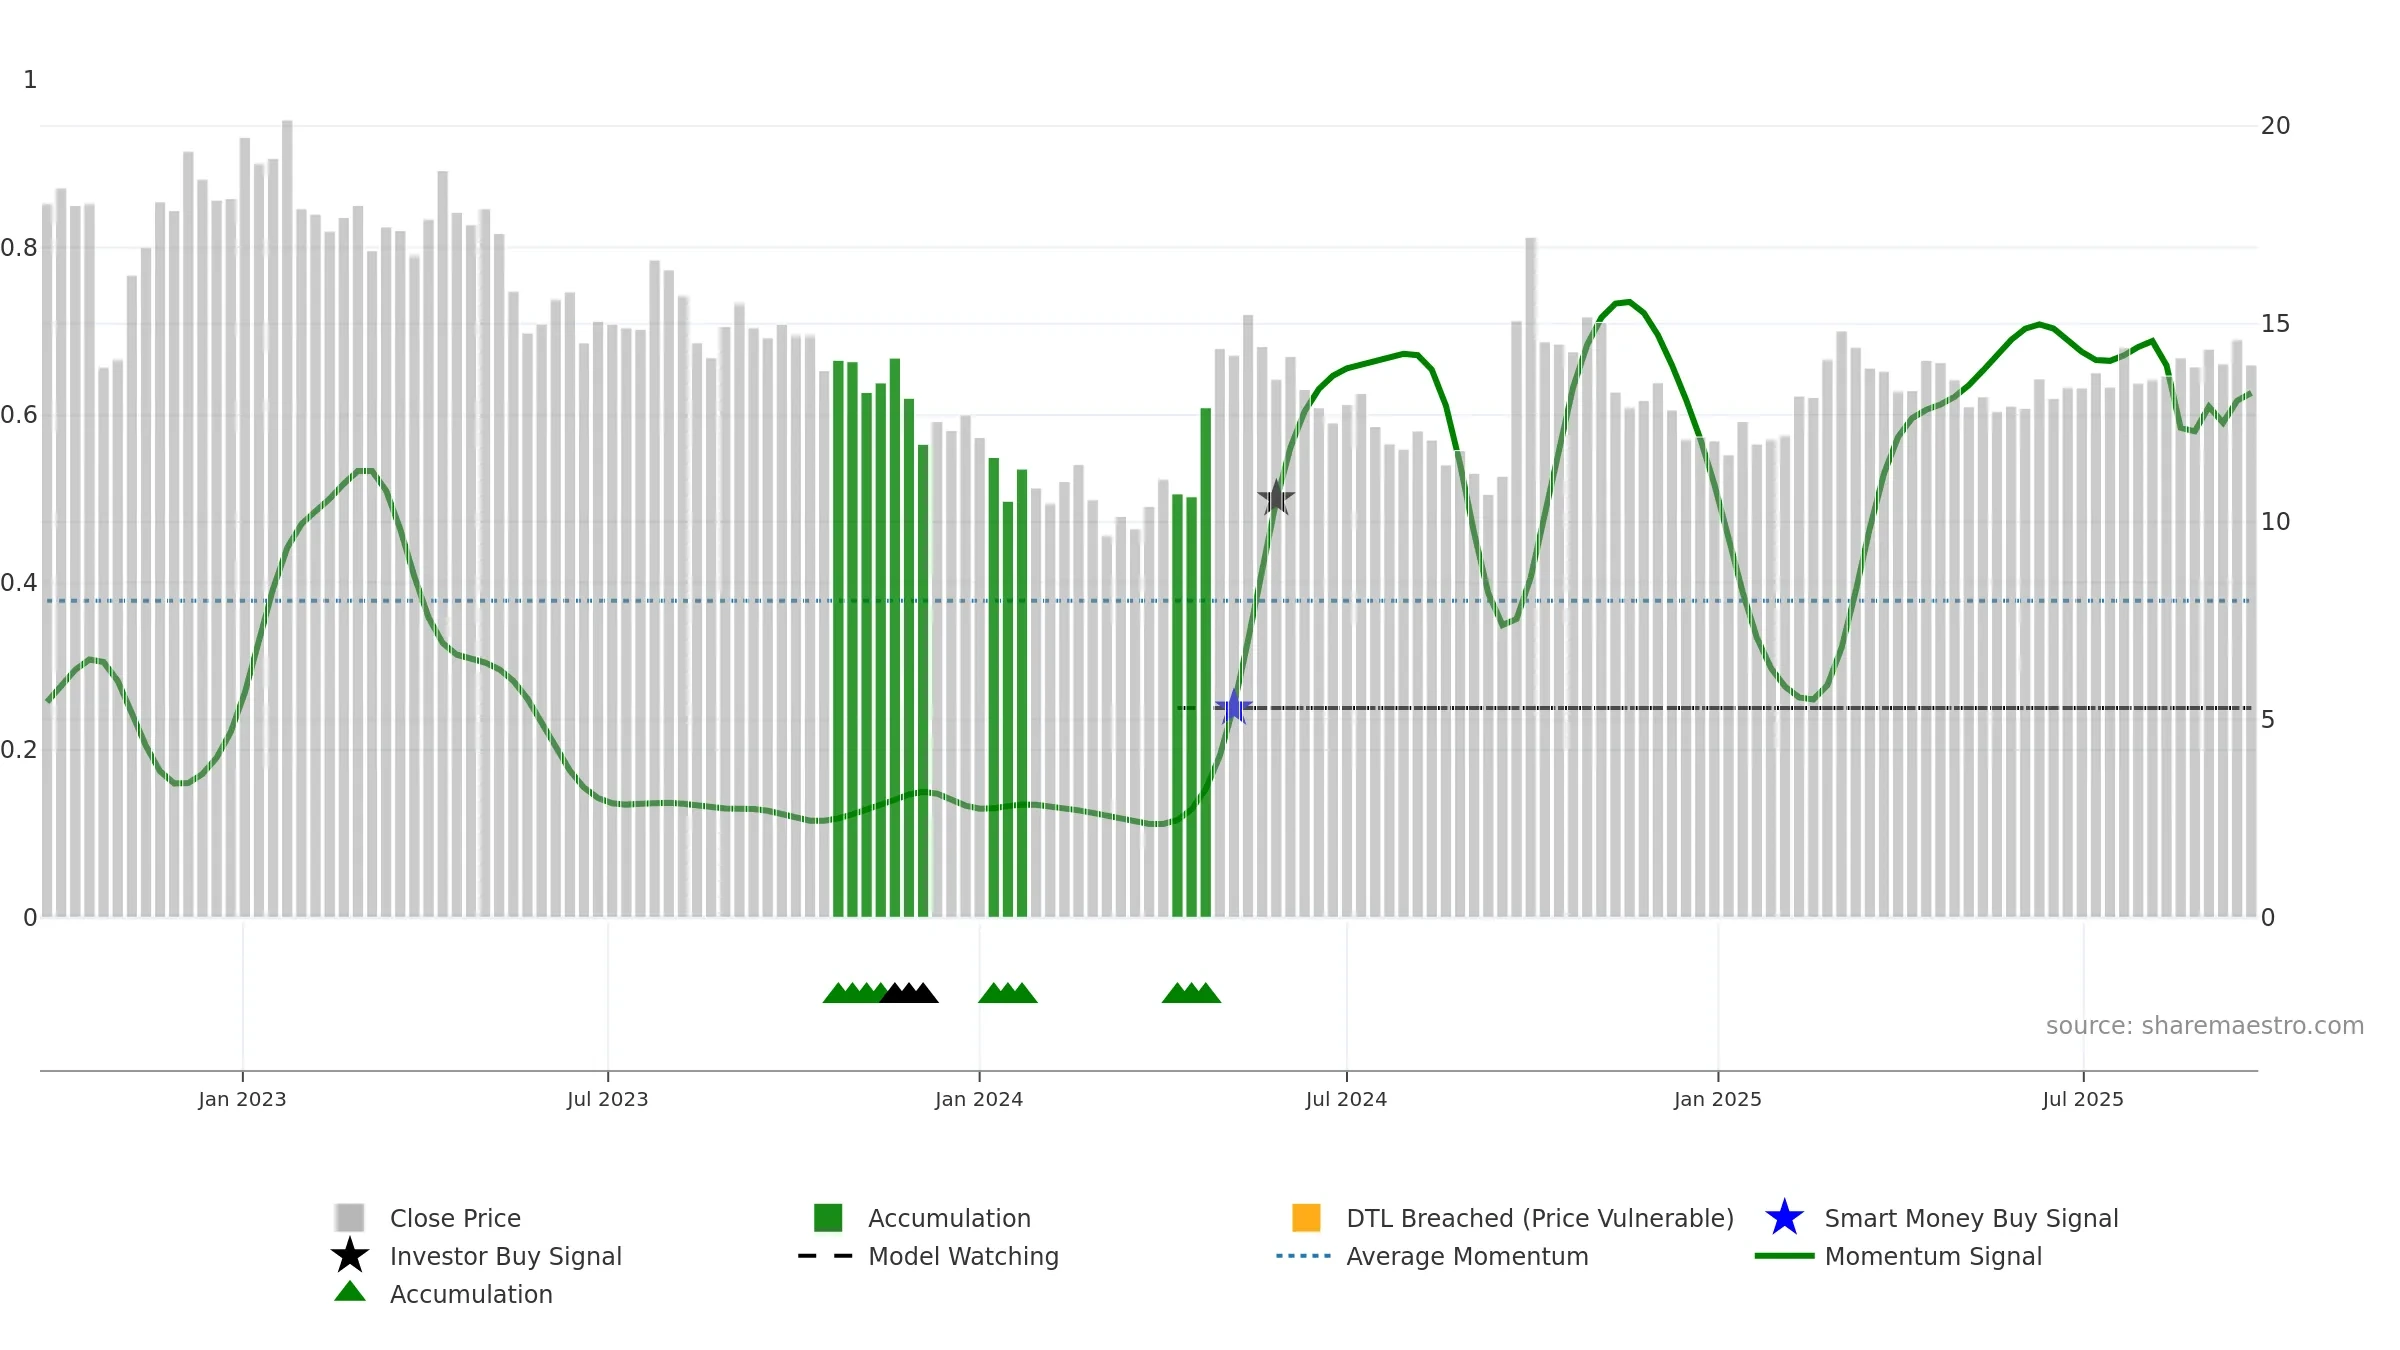Screen dimensions: 2400x1350
Task: Click the black Investor Buy star on chart
Action: [x=1276, y=497]
